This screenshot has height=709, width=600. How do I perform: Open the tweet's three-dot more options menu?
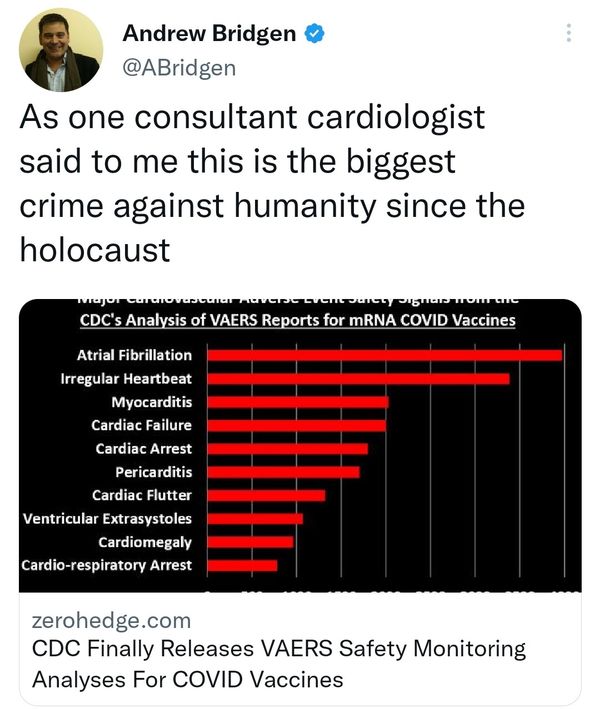coord(568,33)
